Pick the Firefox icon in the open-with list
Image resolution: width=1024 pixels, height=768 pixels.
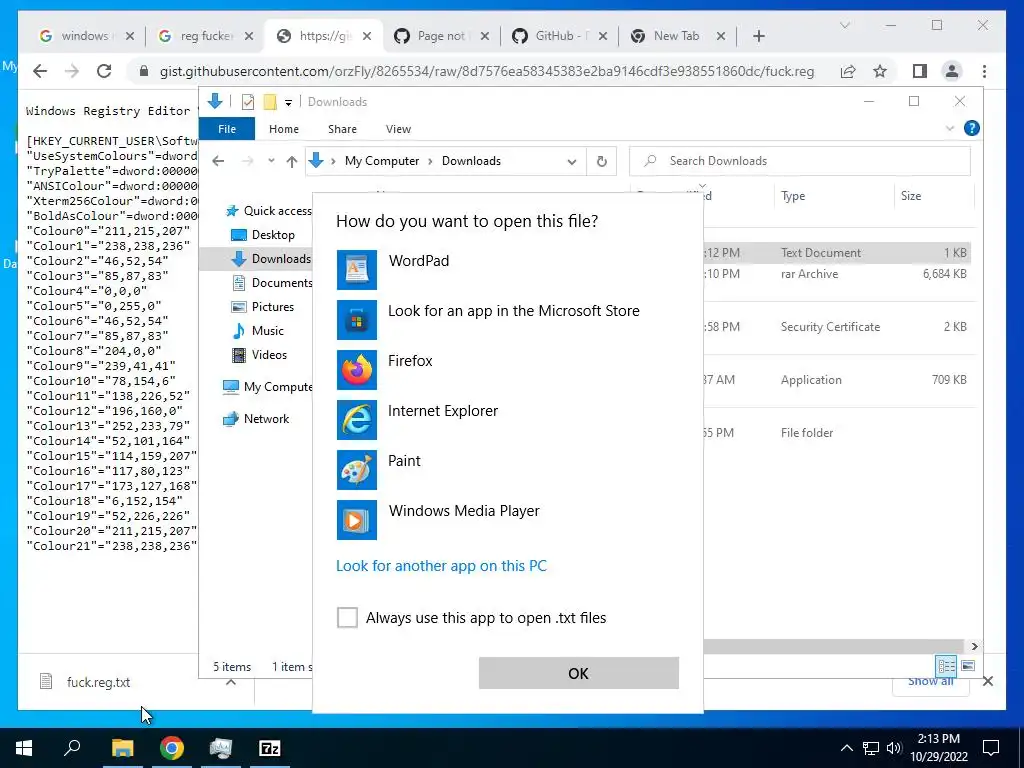click(x=357, y=370)
